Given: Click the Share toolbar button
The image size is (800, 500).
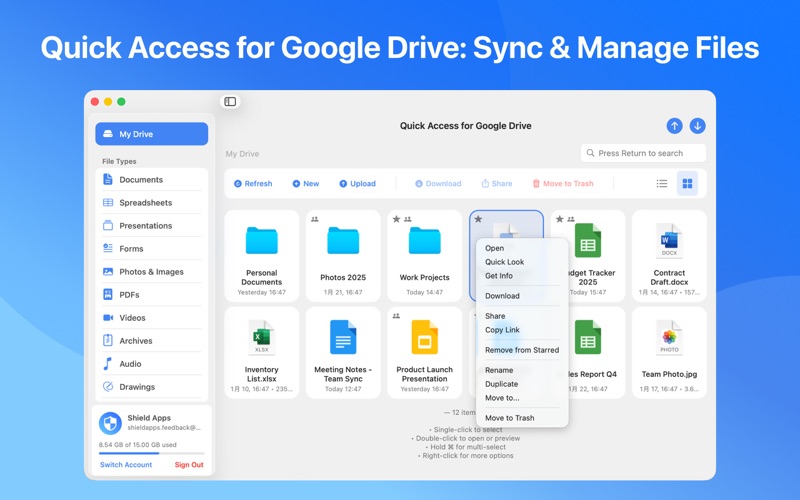Looking at the screenshot, I should 496,183.
